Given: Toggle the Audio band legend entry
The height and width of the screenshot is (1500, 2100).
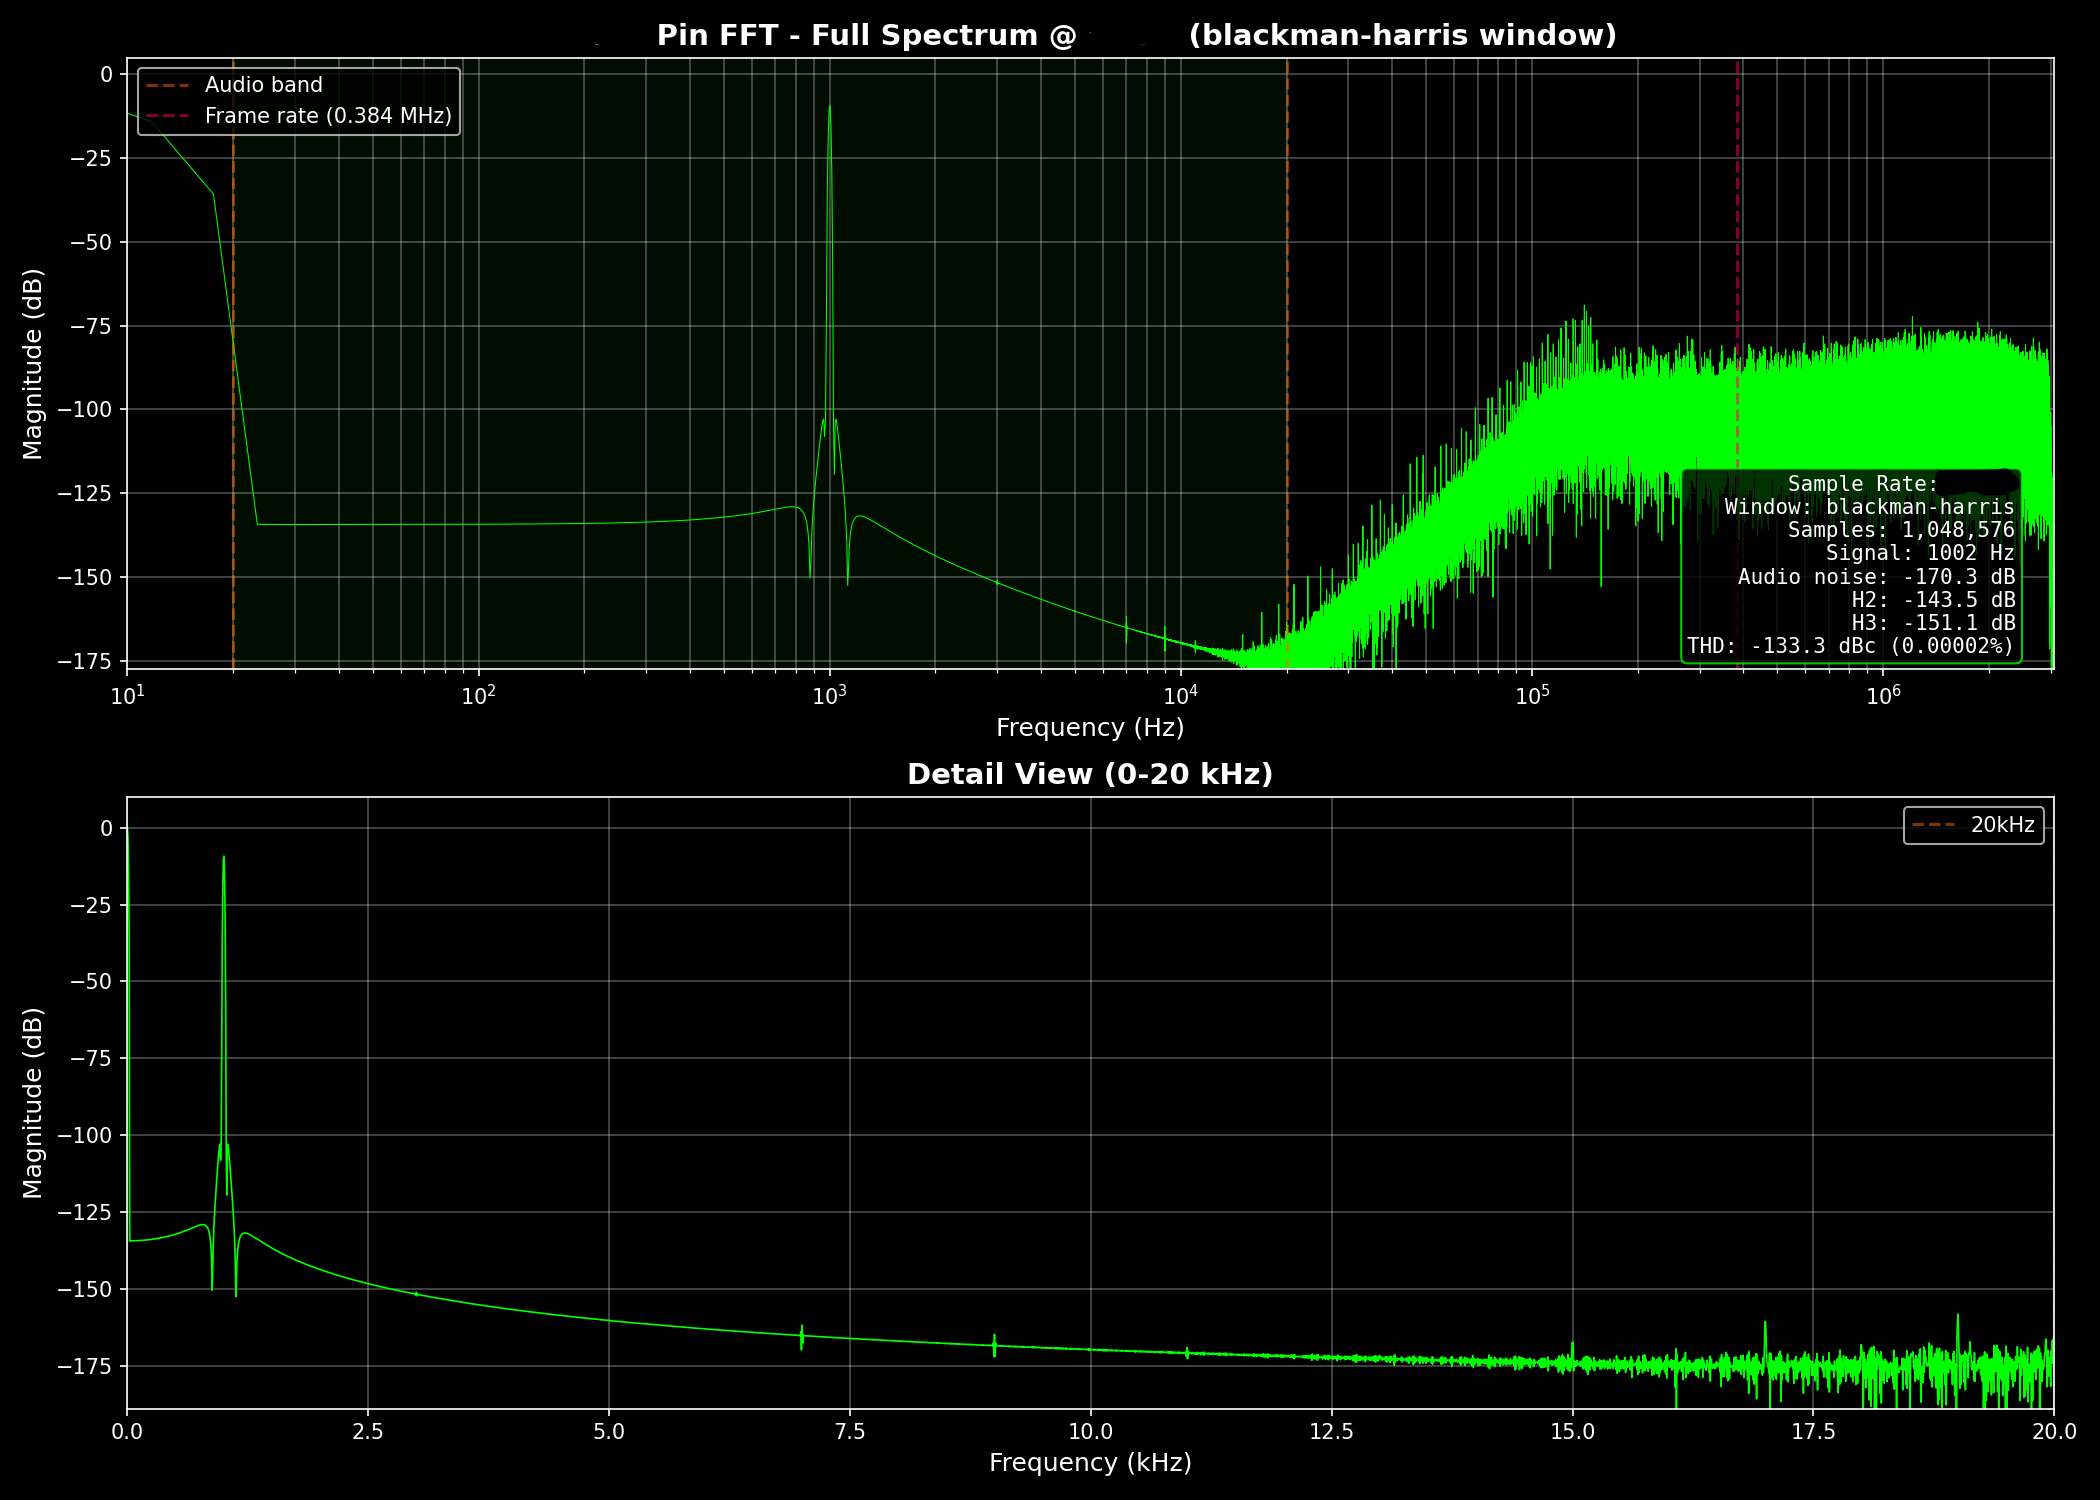Looking at the screenshot, I should point(262,85).
